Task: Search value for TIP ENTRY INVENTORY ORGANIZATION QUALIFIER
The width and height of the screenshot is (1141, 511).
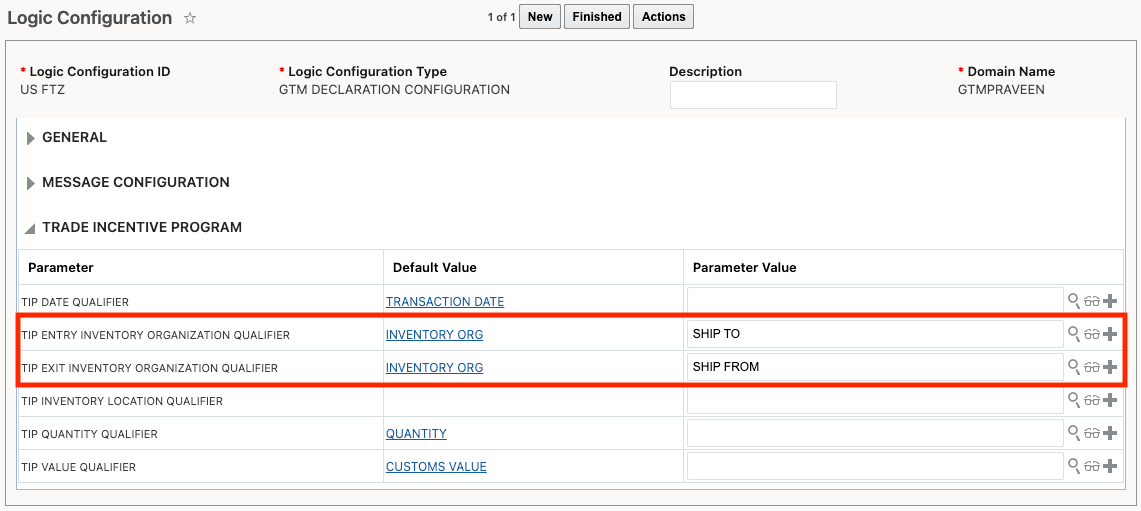Action: pyautogui.click(x=1073, y=333)
